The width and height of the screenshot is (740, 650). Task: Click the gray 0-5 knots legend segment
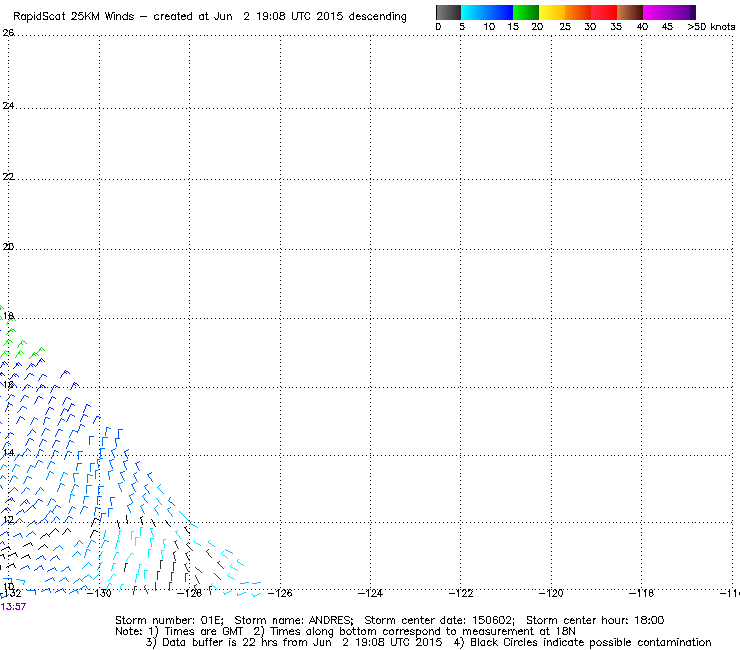(x=448, y=12)
